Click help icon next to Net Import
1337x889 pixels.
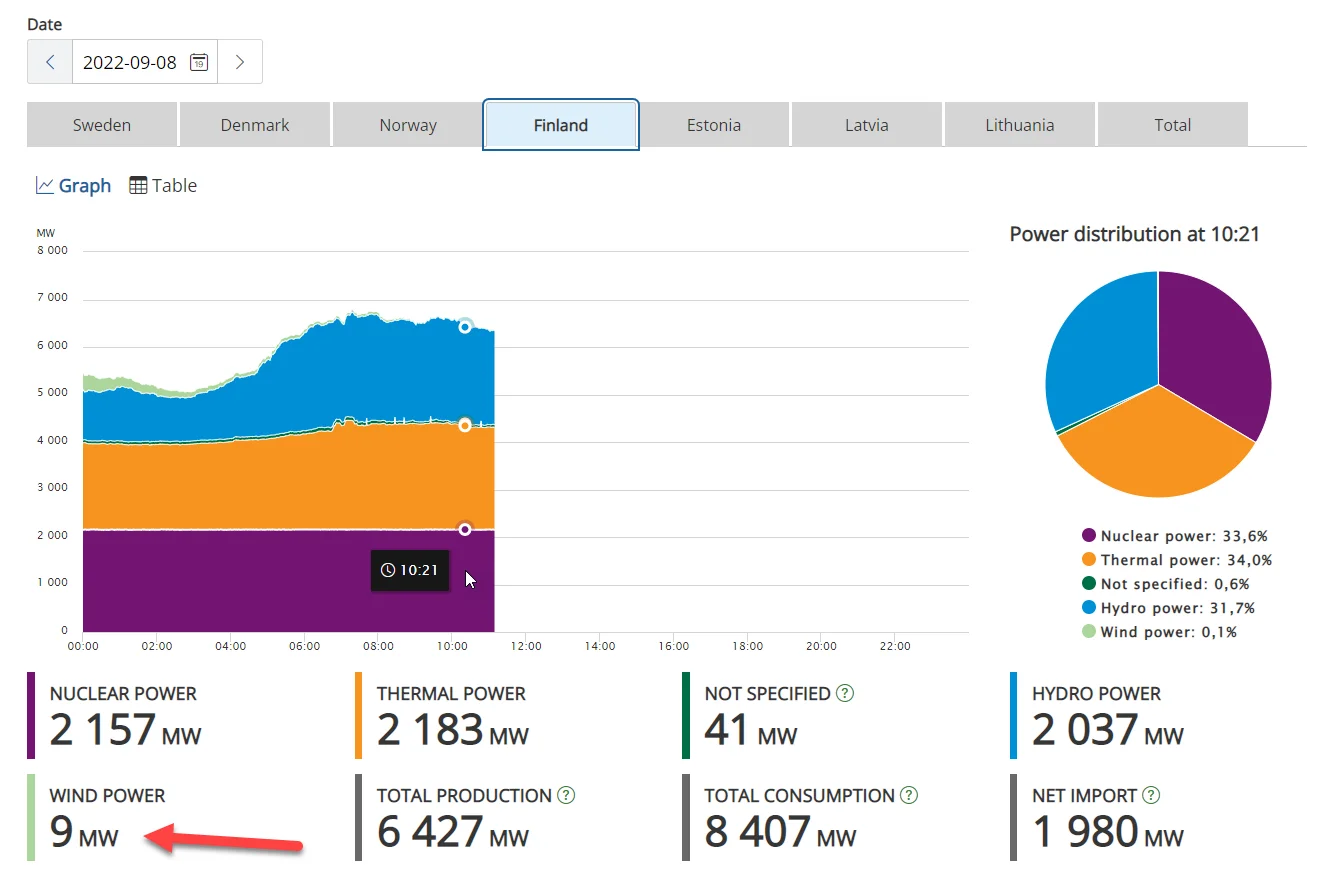click(x=1151, y=796)
